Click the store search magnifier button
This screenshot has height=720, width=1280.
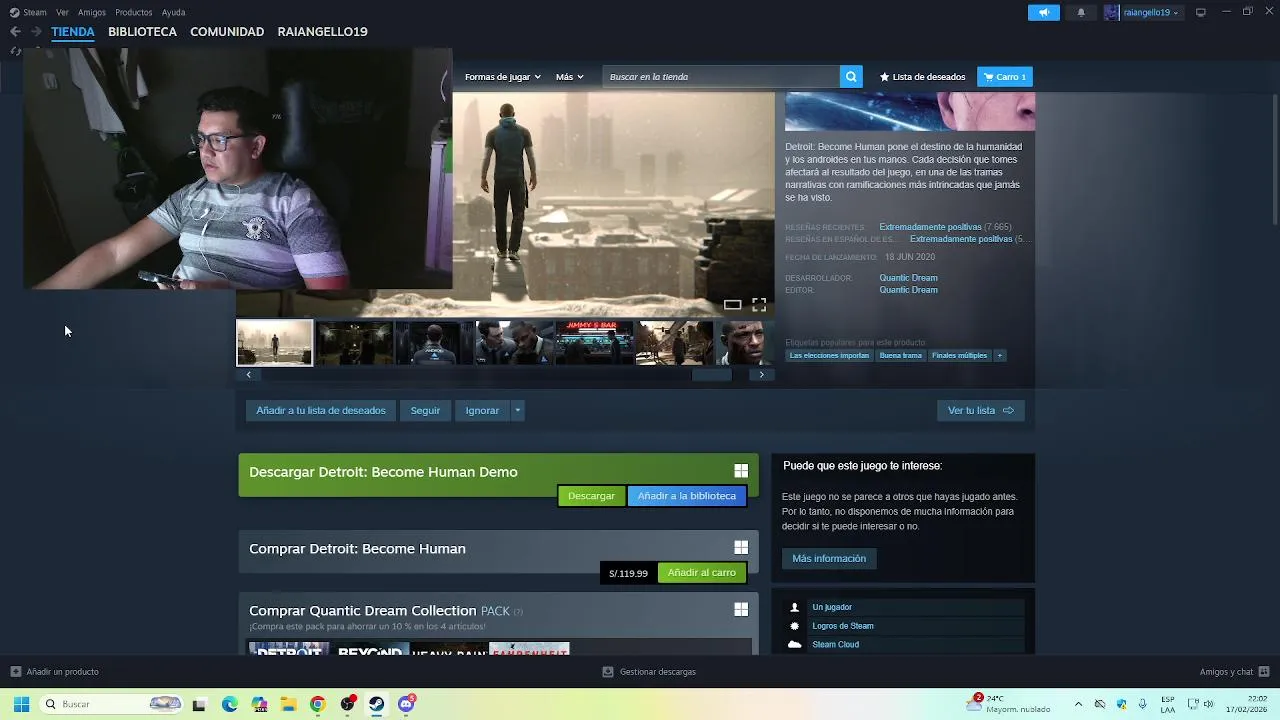(851, 77)
